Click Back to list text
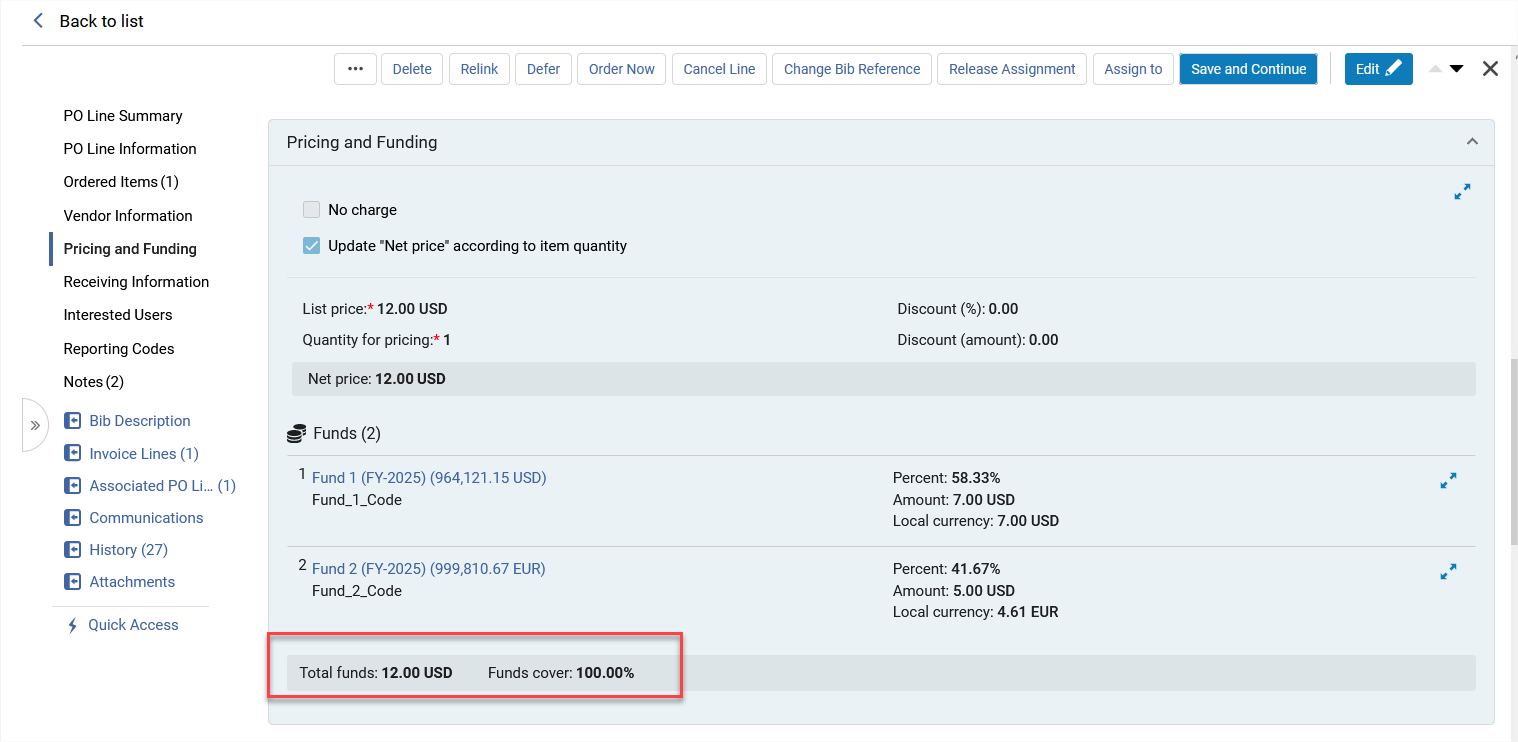 pyautogui.click(x=102, y=21)
